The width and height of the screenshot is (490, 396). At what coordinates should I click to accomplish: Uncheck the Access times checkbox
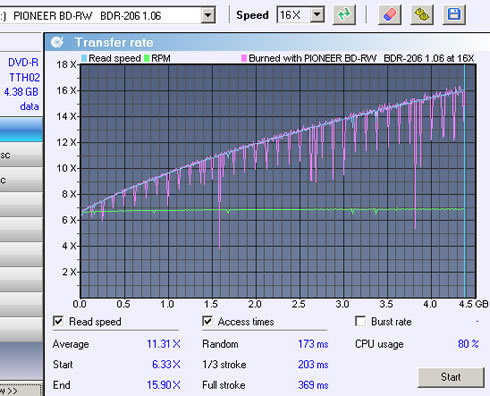(207, 321)
